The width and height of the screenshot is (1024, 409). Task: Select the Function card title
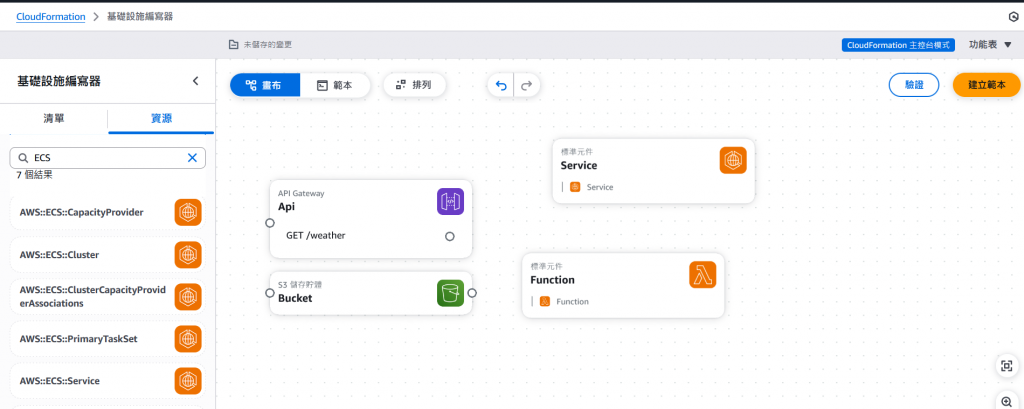pos(552,280)
